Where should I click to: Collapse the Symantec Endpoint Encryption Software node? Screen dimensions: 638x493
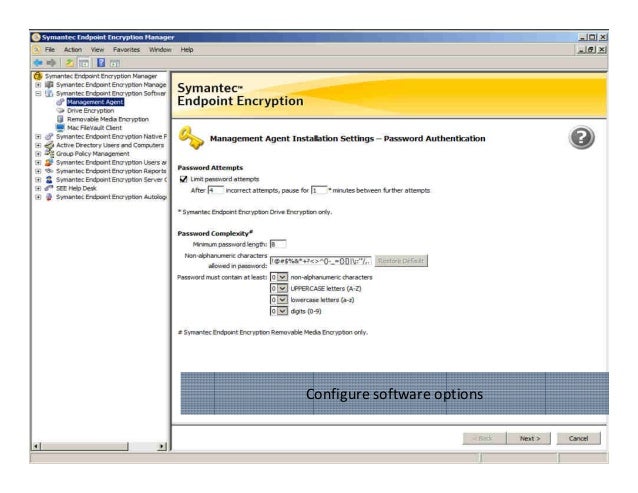click(38, 93)
